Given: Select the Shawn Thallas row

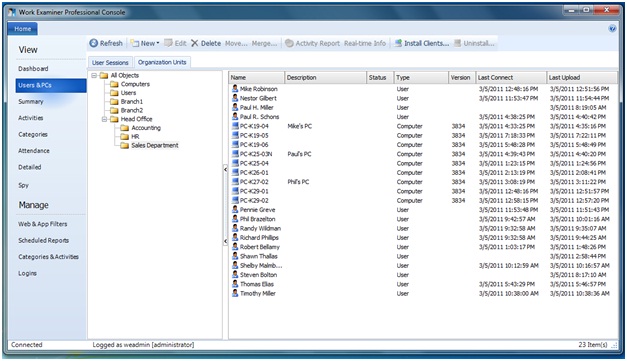Looking at the screenshot, I should click(423, 256).
